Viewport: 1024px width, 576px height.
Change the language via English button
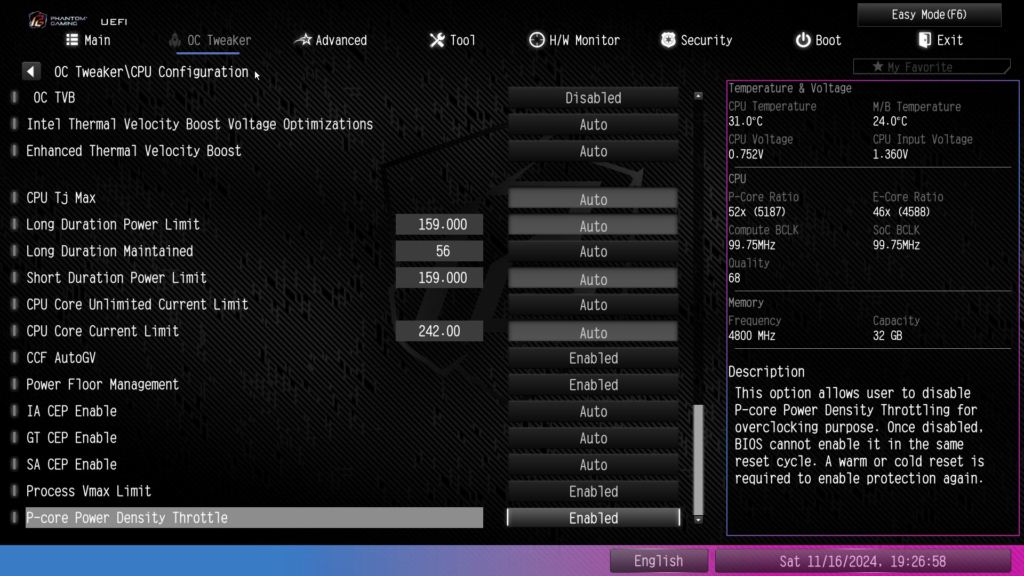(x=658, y=561)
